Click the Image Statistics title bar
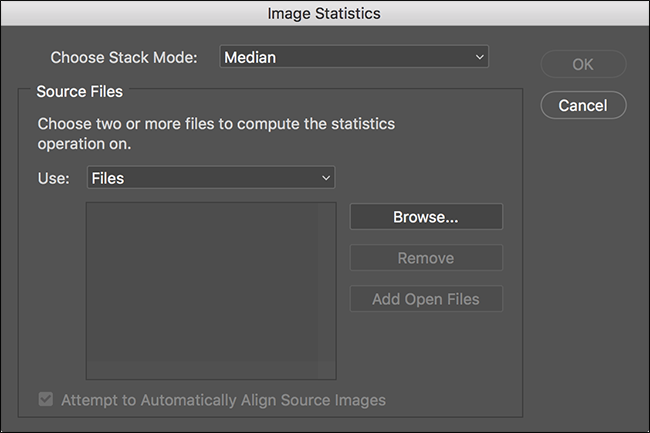The width and height of the screenshot is (650, 433). tap(324, 14)
